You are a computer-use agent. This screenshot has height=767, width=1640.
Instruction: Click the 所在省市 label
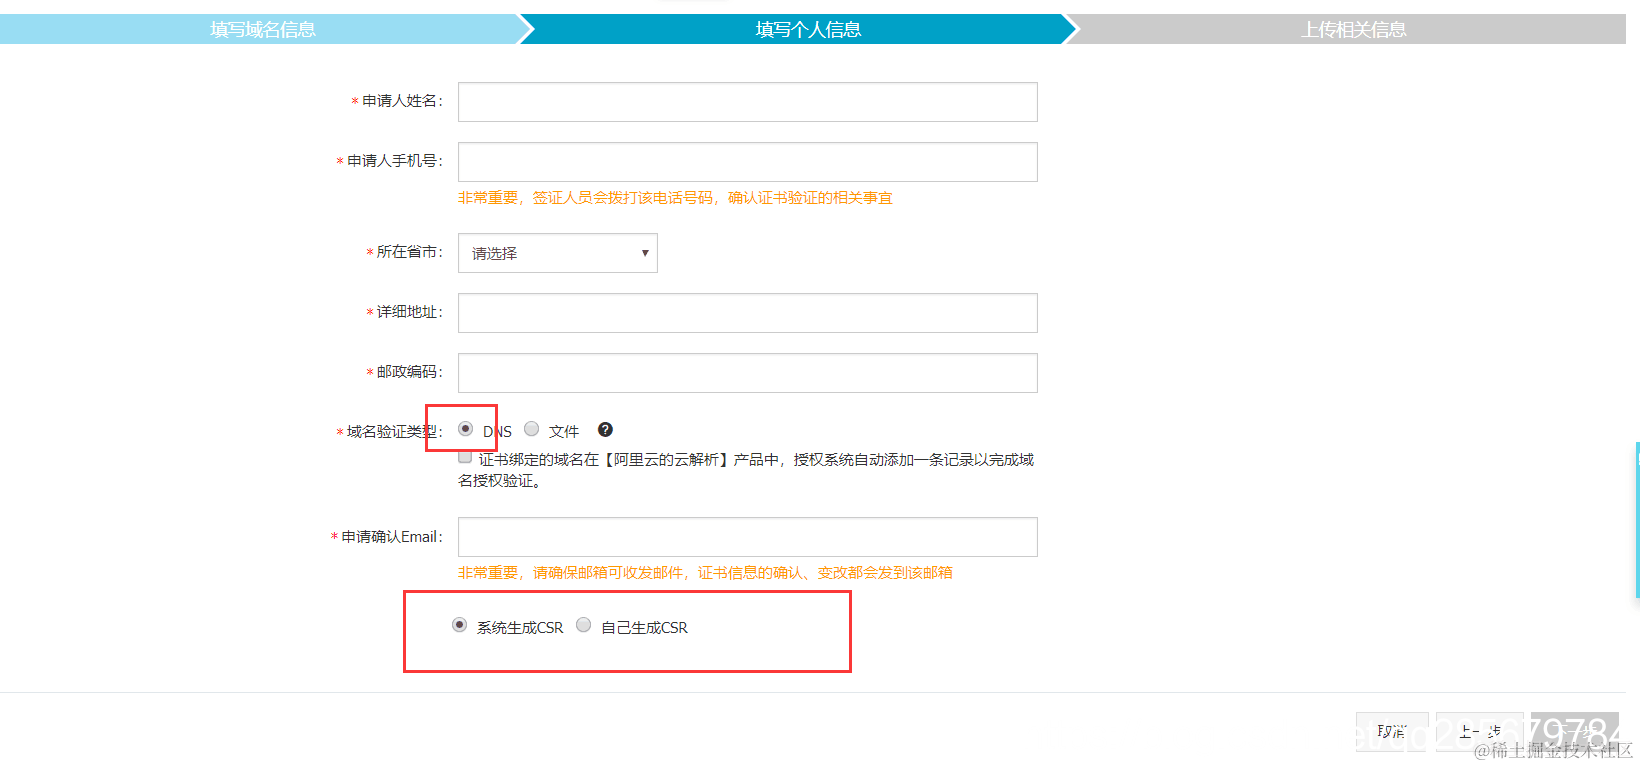[x=405, y=252]
